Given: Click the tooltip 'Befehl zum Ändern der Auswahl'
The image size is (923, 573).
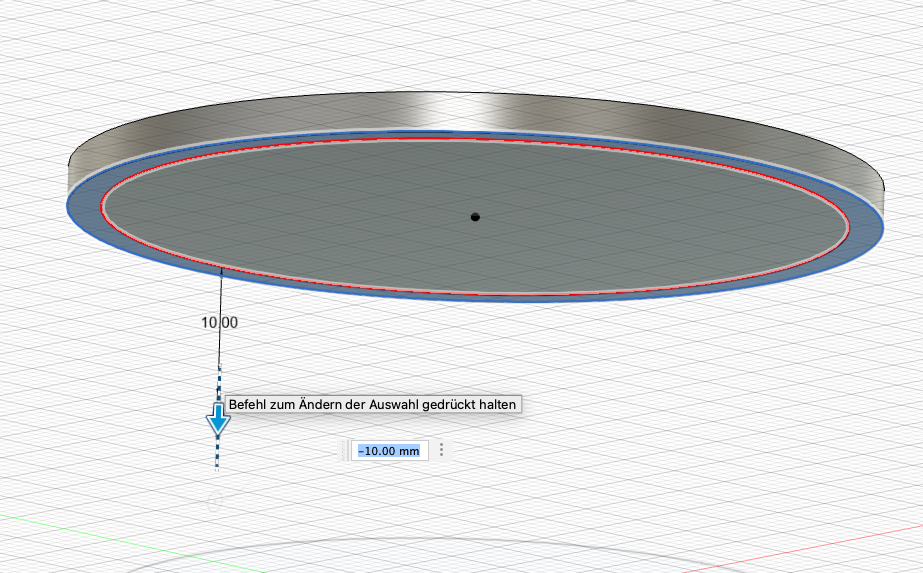Looking at the screenshot, I should coord(373,405).
